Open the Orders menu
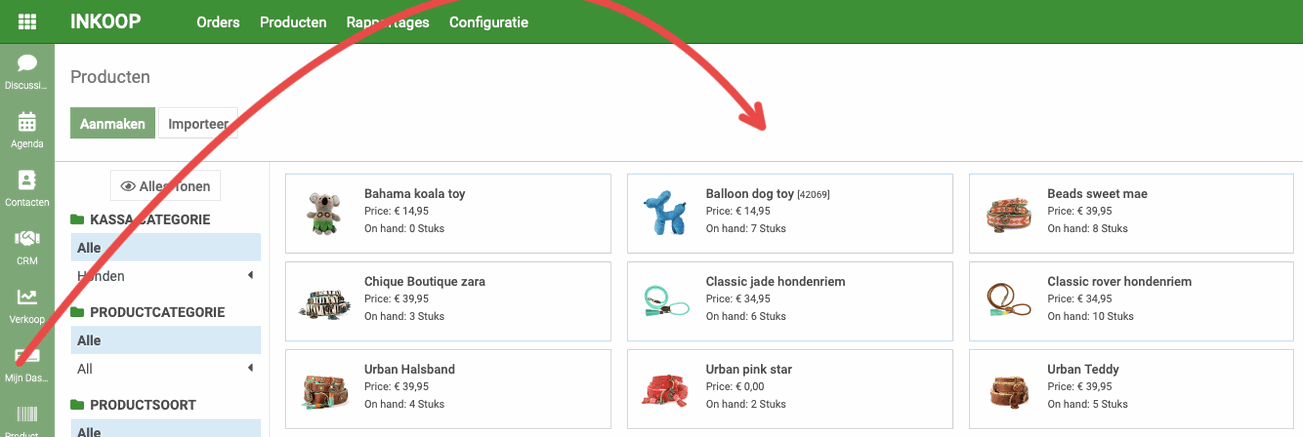 pos(218,22)
